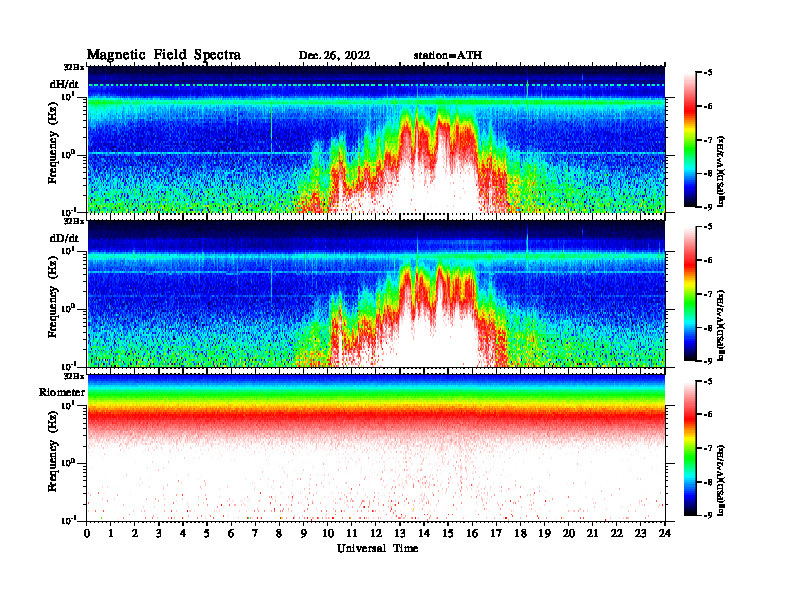This screenshot has width=792, height=612.
Task: Click the "-6" tick on the Riometer color bar
Action: (x=708, y=415)
